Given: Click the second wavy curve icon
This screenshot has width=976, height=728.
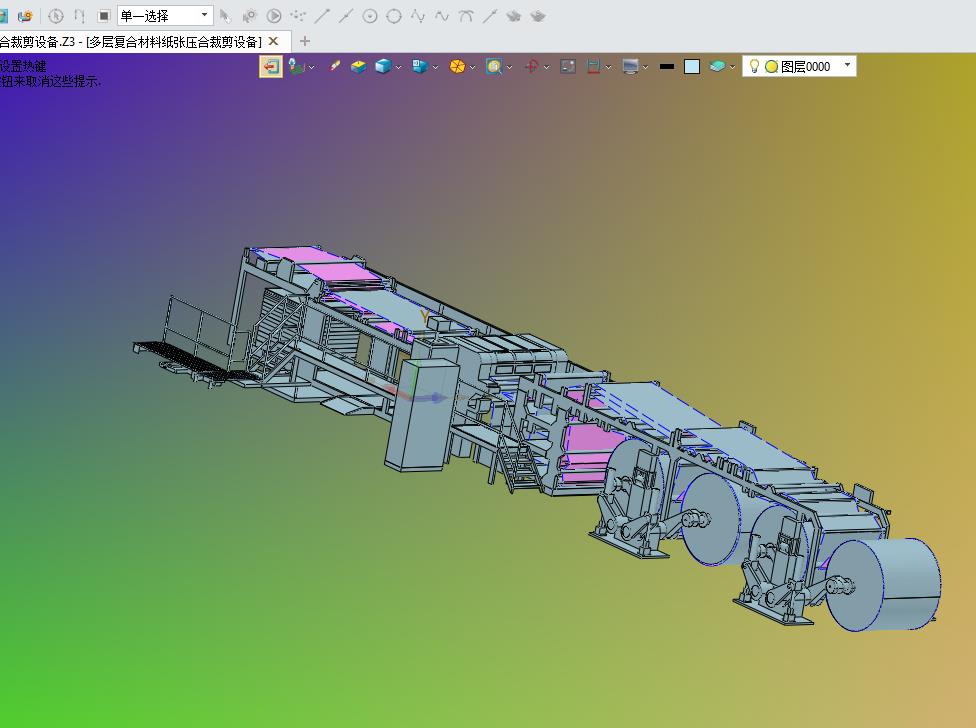Looking at the screenshot, I should pyautogui.click(x=442, y=16).
